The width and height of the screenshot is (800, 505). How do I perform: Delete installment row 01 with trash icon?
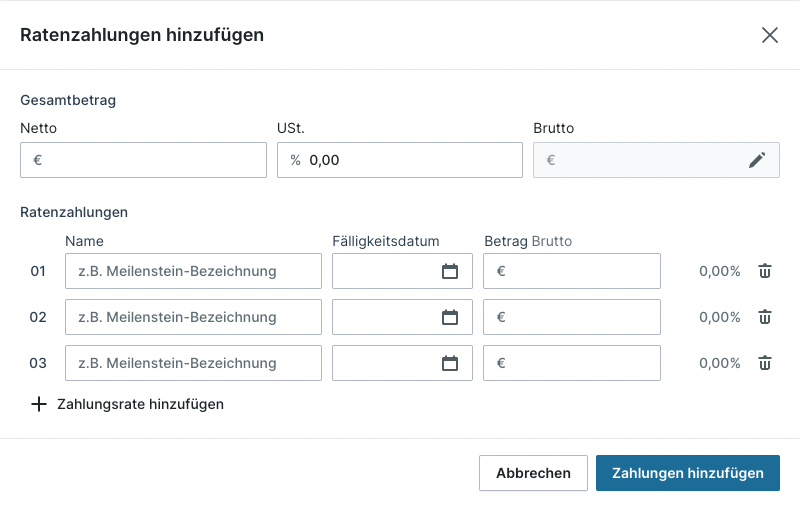point(765,271)
